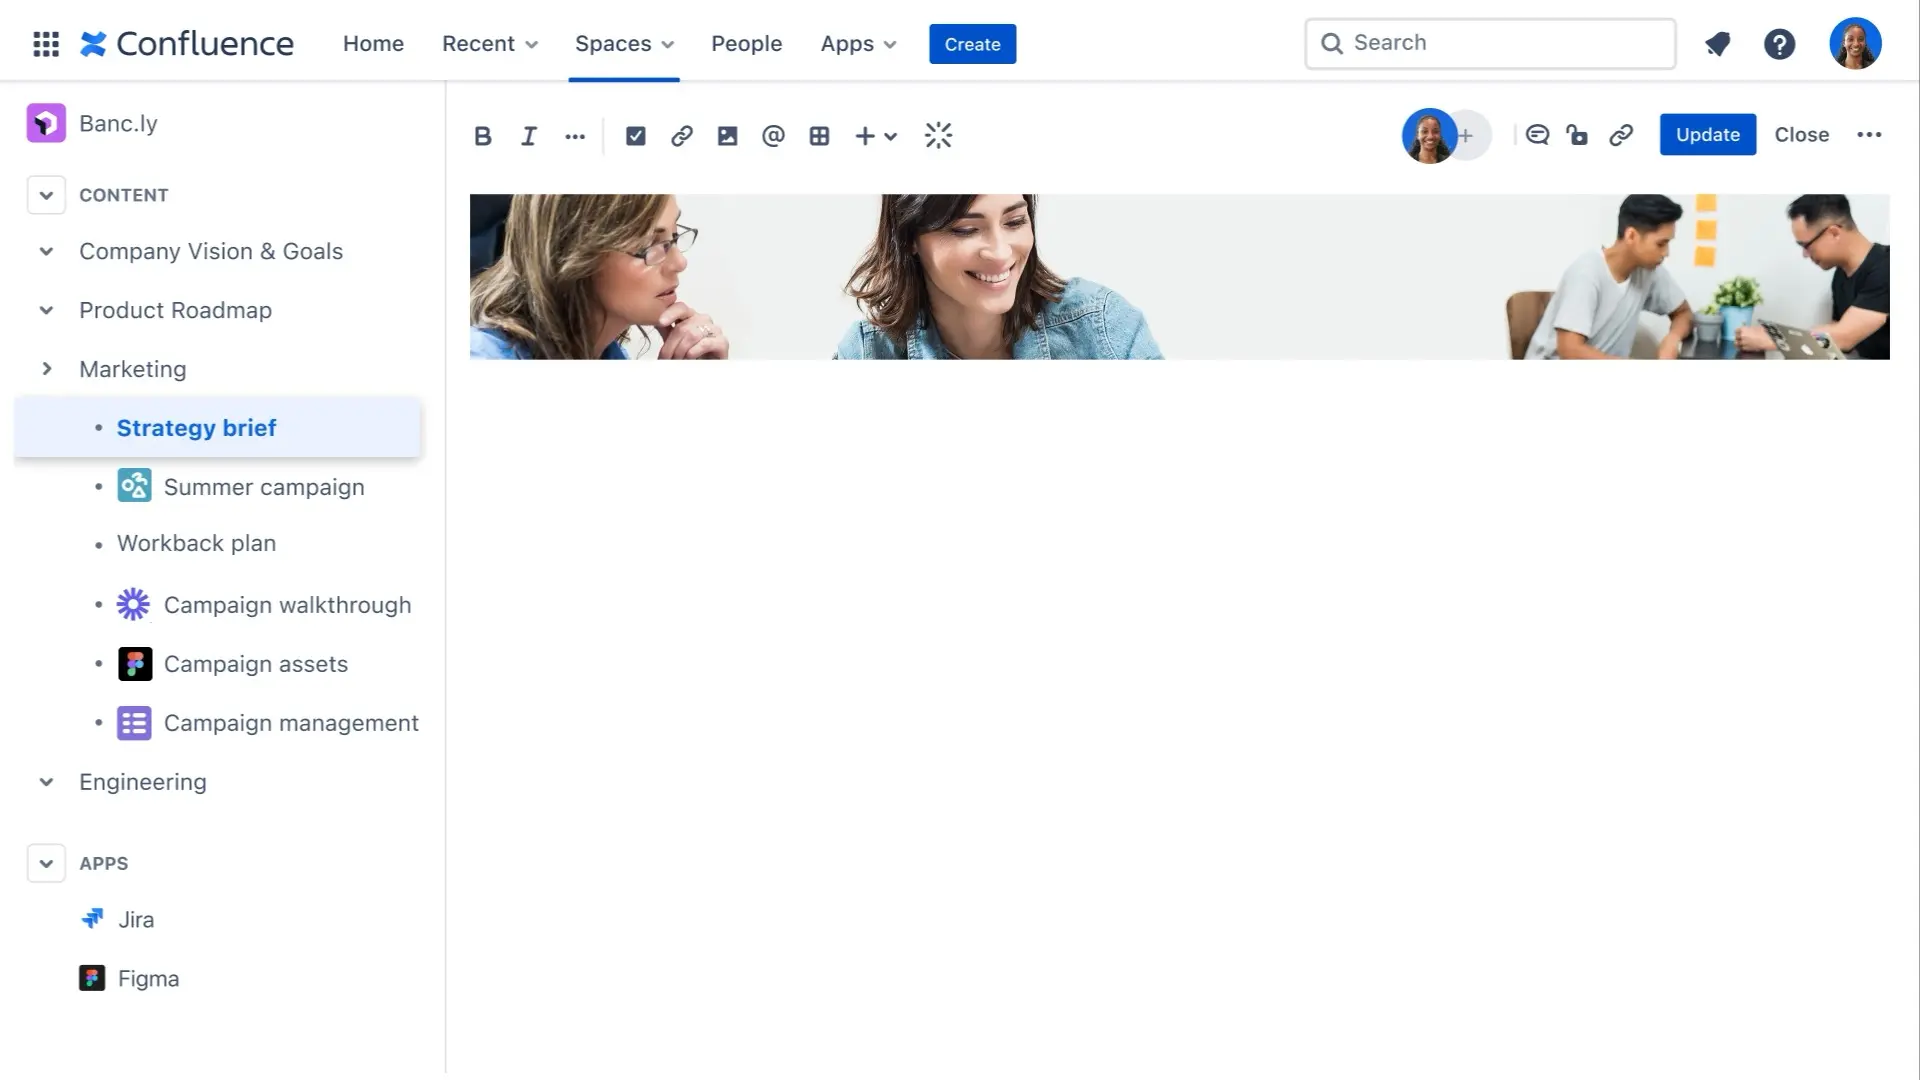
Task: Open the app switcher grid
Action: tap(46, 44)
